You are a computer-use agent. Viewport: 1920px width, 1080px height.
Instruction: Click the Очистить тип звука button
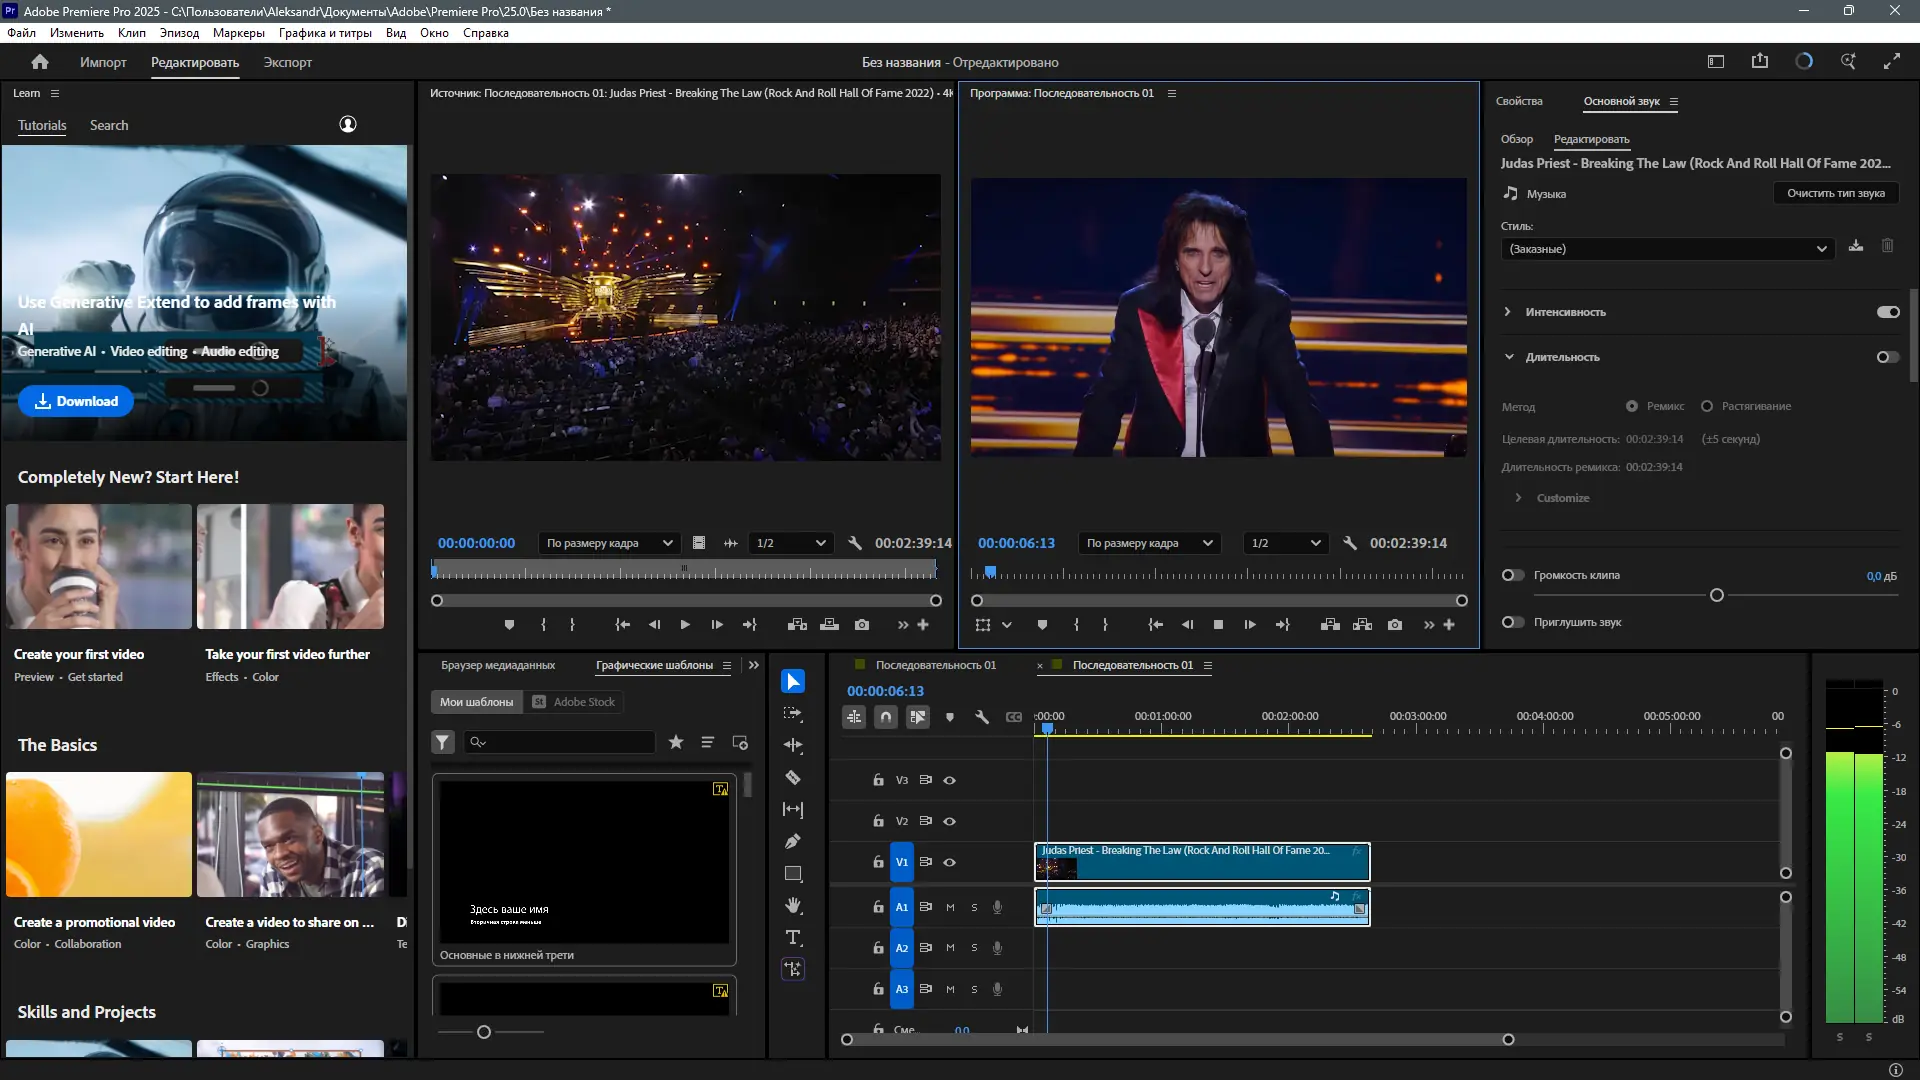click(x=1835, y=193)
